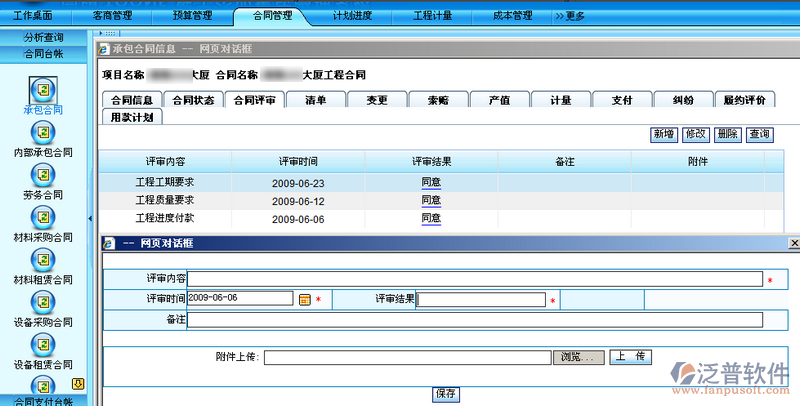The width and height of the screenshot is (800, 406).
Task: Click the 新增 button
Action: (663, 134)
